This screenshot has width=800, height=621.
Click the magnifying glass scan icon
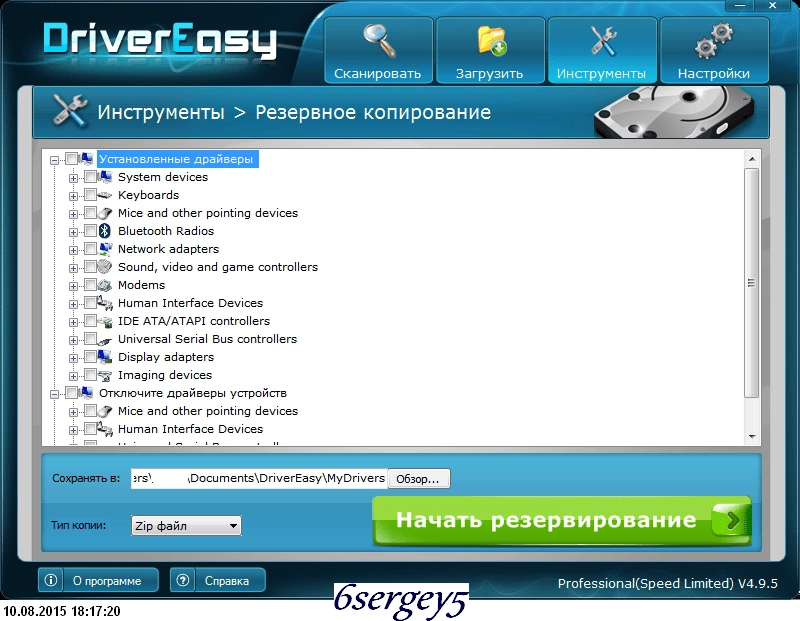pyautogui.click(x=380, y=40)
